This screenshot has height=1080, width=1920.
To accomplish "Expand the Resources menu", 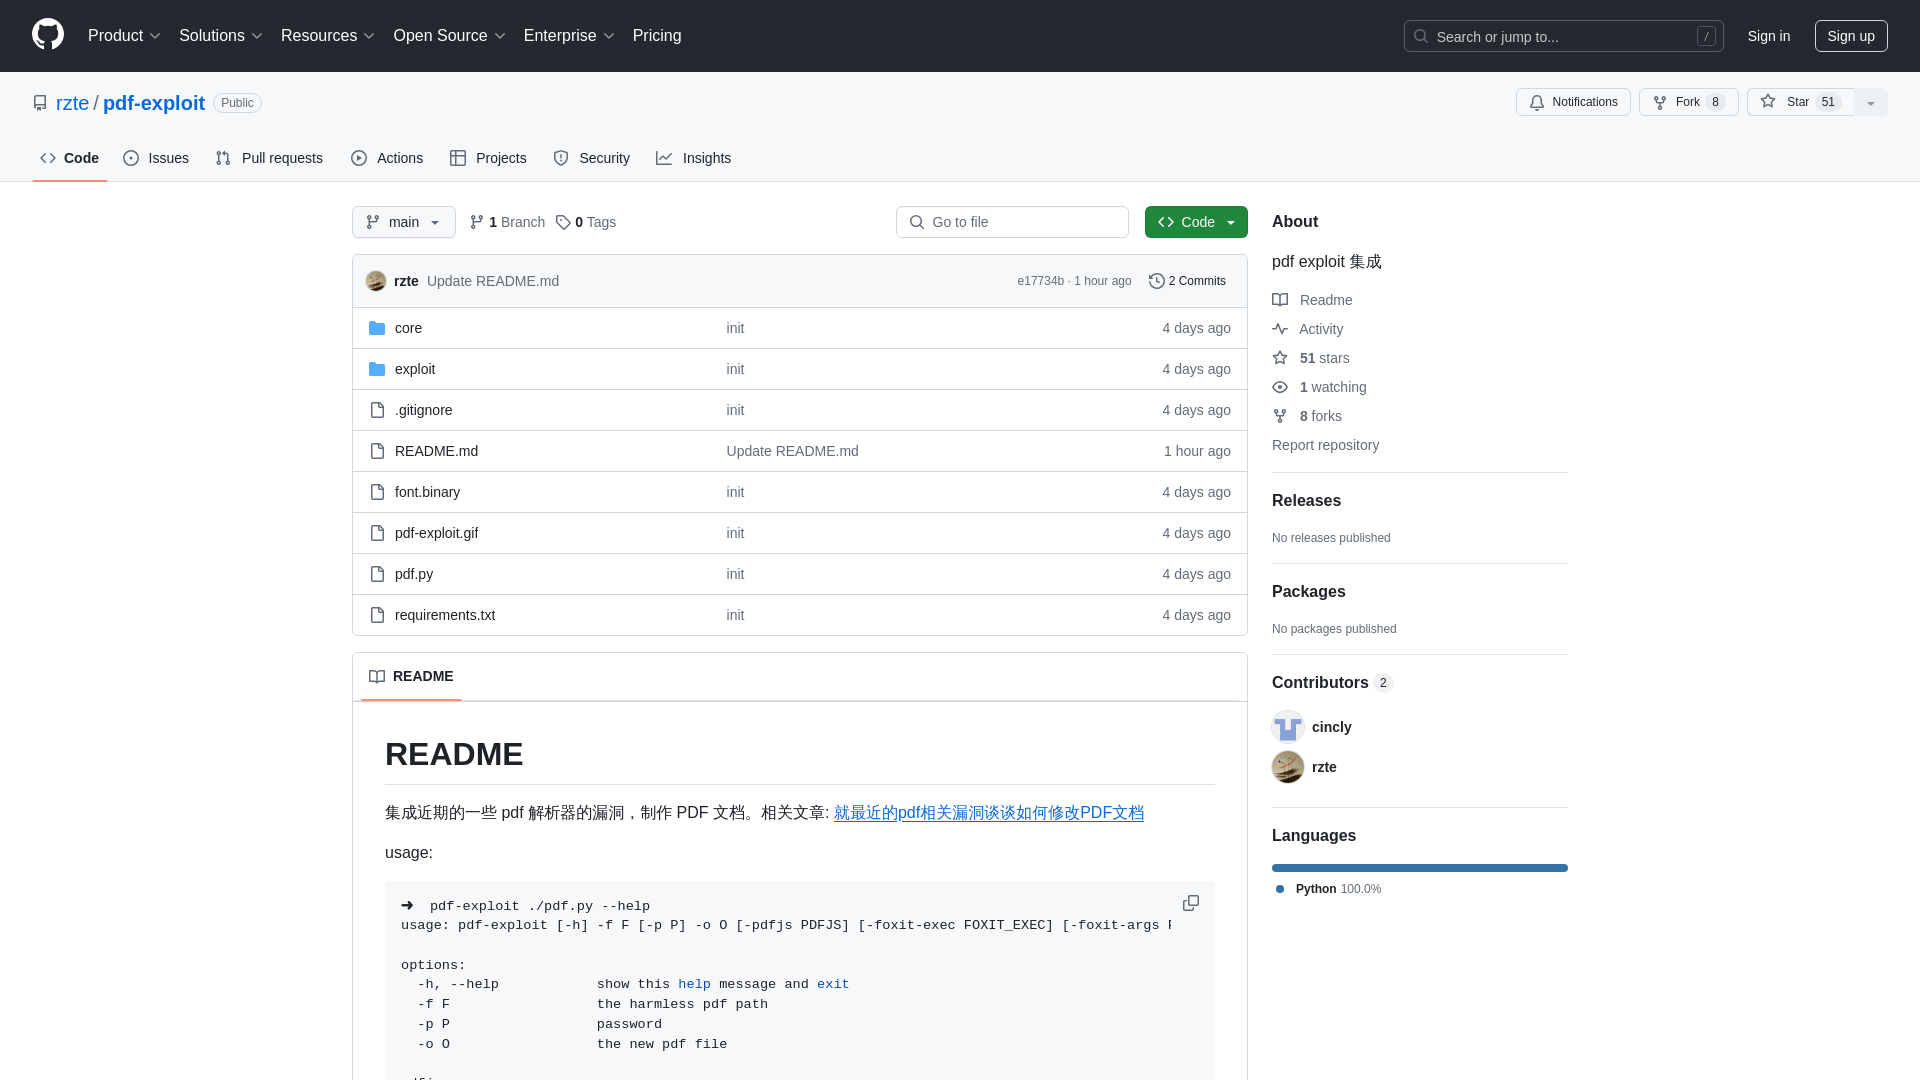I will click(327, 36).
